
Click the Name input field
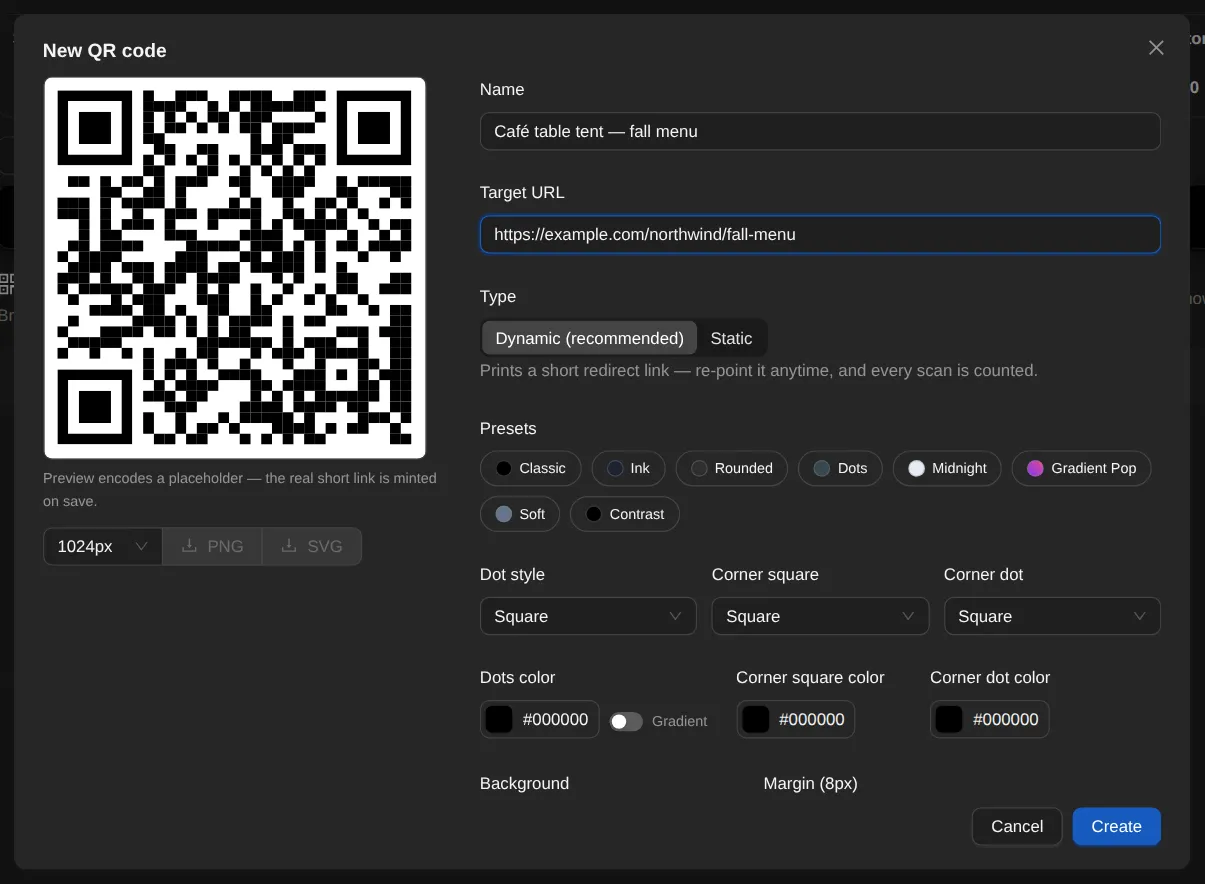[x=820, y=131]
